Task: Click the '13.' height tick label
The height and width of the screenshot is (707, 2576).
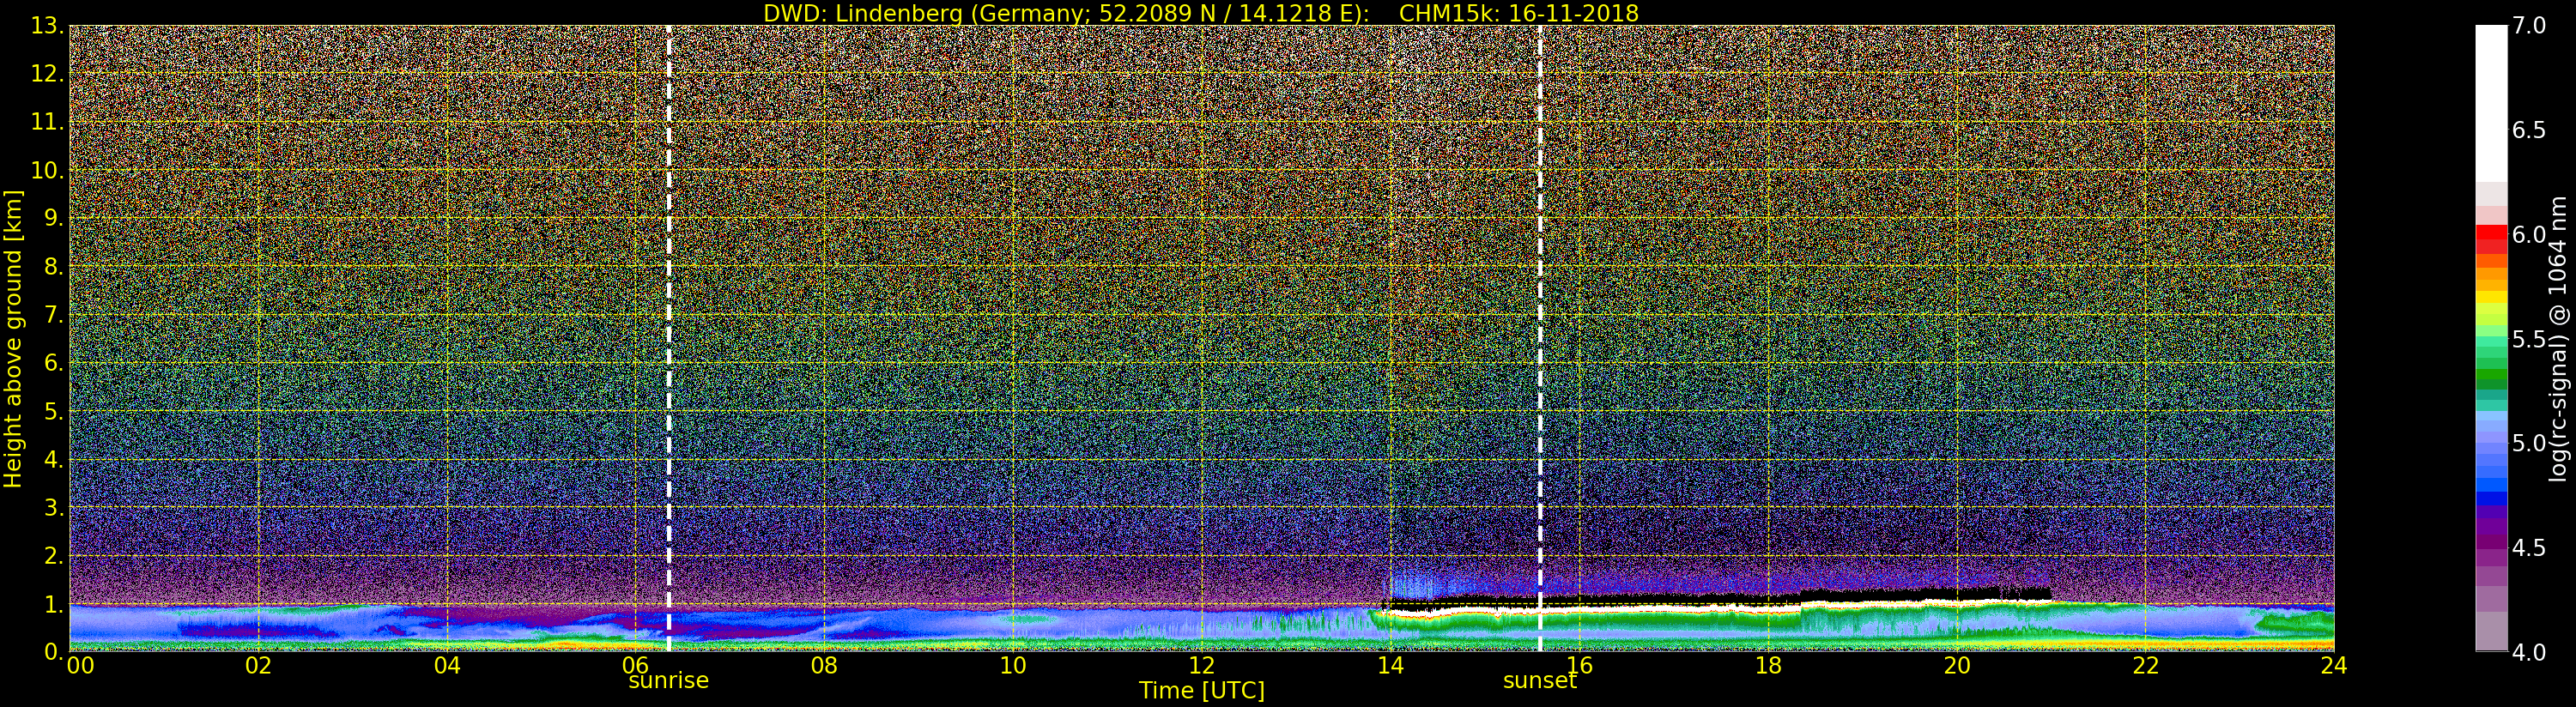Action: (x=48, y=26)
